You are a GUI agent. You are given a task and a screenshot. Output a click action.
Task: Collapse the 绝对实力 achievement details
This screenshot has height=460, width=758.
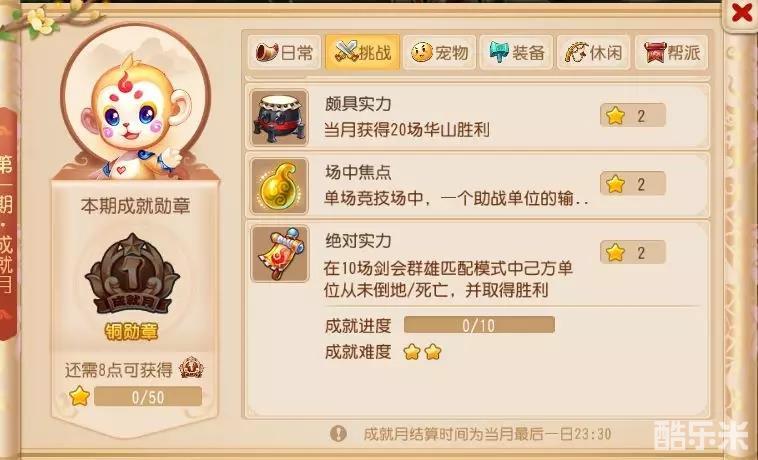[478, 261]
